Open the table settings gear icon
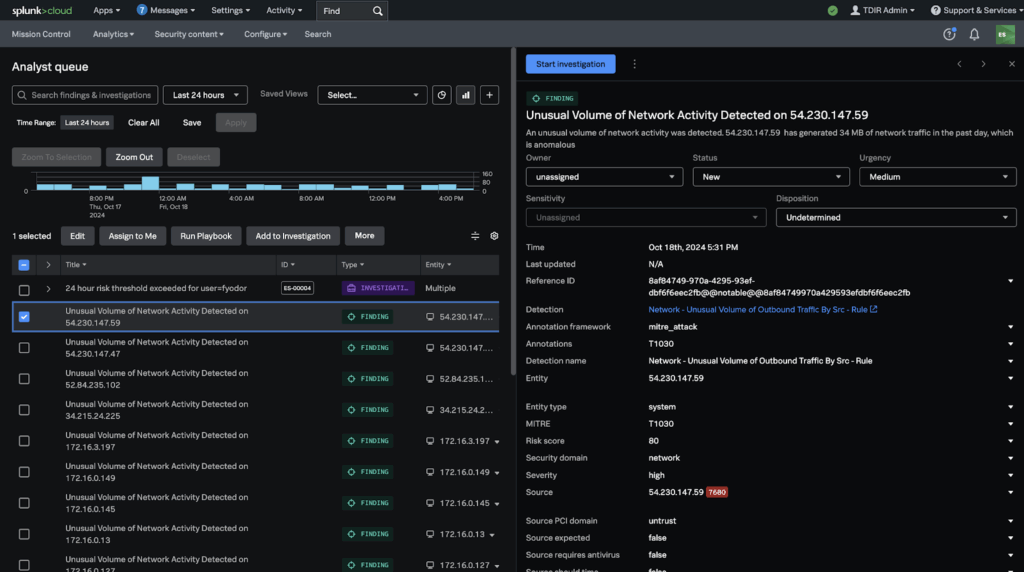This screenshot has height=572, width=1024. point(494,236)
